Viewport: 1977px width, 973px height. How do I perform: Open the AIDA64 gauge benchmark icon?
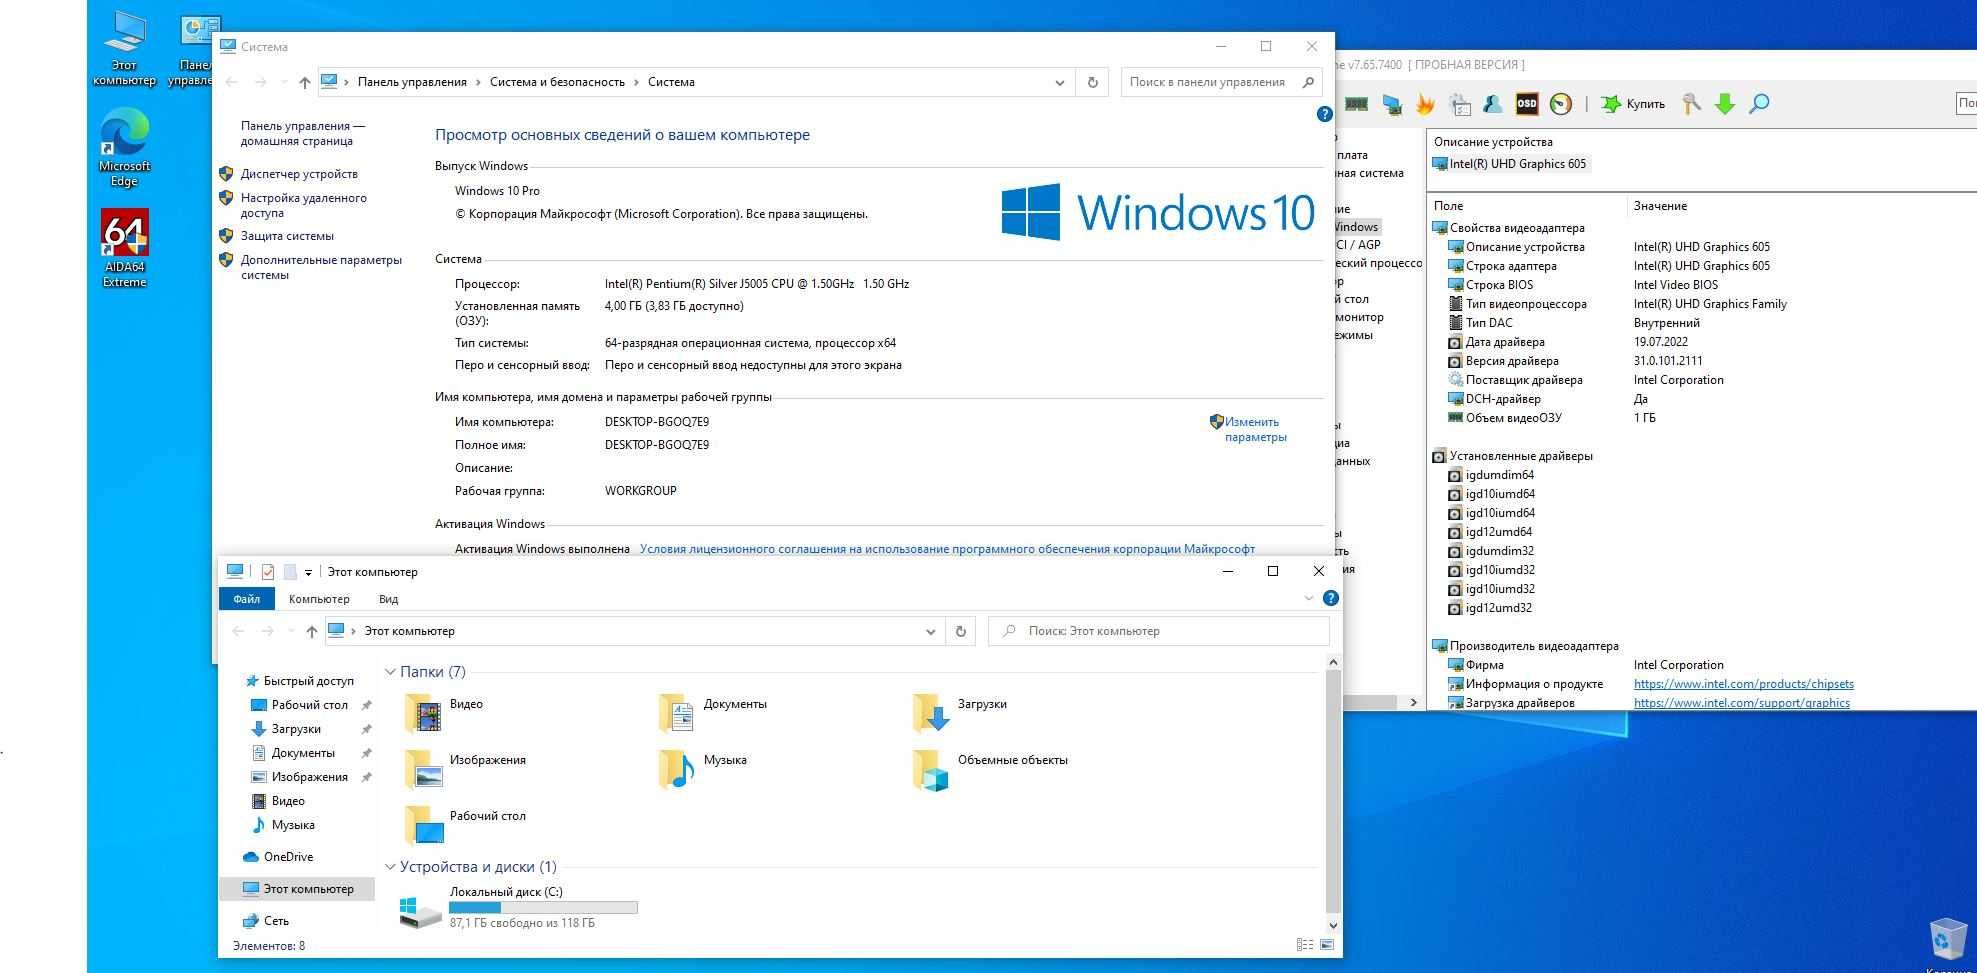pyautogui.click(x=1560, y=104)
